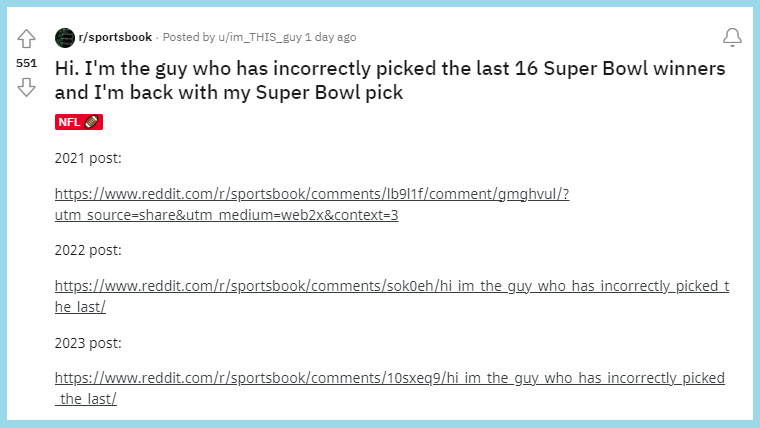Downvote the Super Bowl pick post

click(26, 88)
